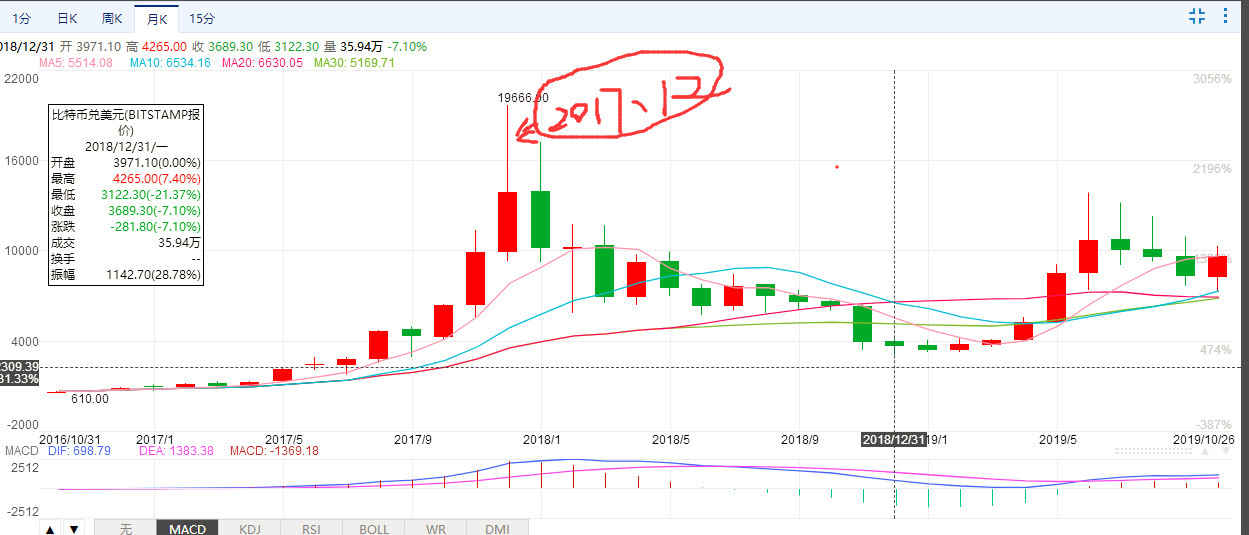Viewport: 1249px width, 535px height.
Task: Click the 610.00 low price label
Action: (x=90, y=398)
